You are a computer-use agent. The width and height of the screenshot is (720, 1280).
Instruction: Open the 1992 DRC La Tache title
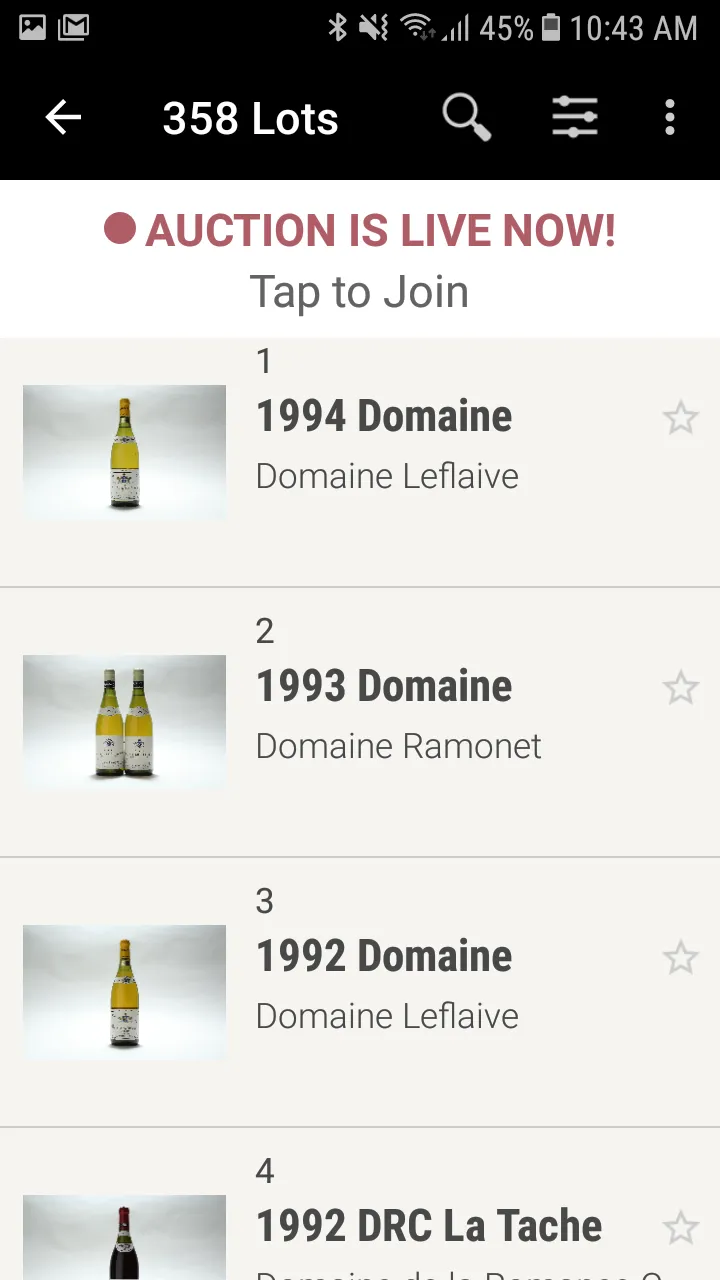click(x=429, y=1226)
